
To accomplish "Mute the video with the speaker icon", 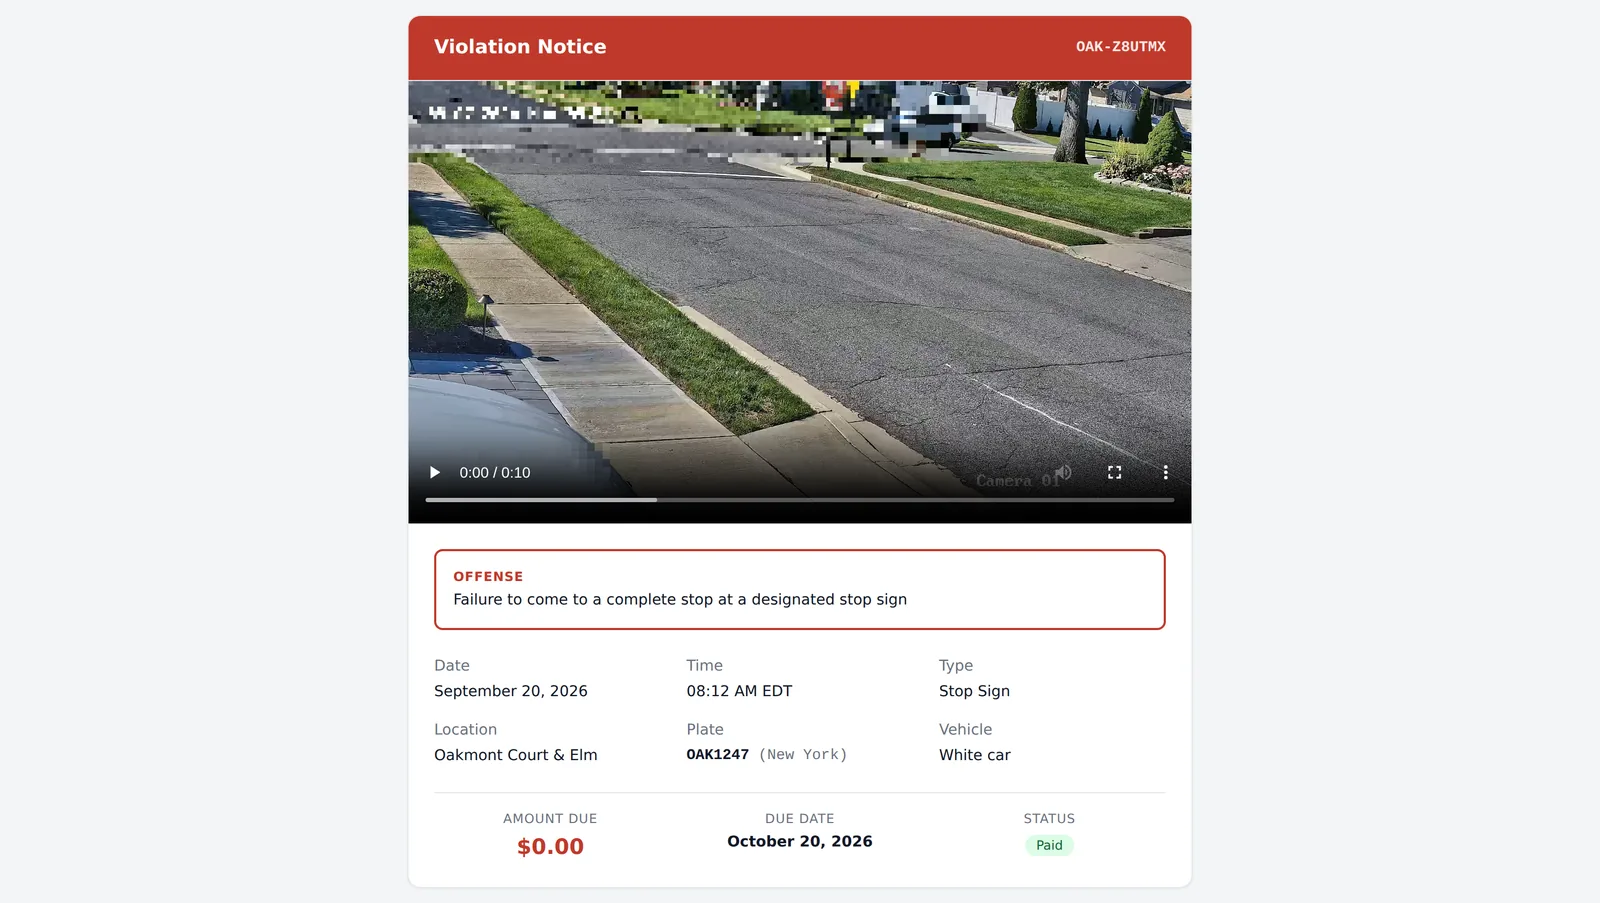I will pos(1064,472).
